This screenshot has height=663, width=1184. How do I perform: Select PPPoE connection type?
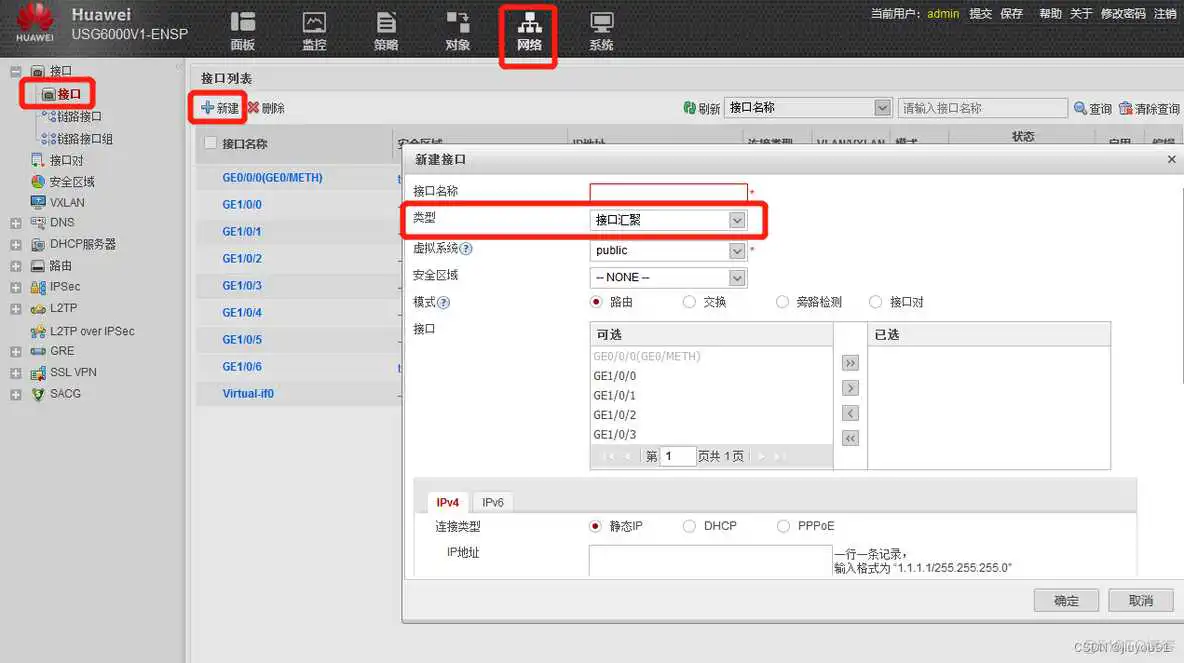(x=783, y=525)
